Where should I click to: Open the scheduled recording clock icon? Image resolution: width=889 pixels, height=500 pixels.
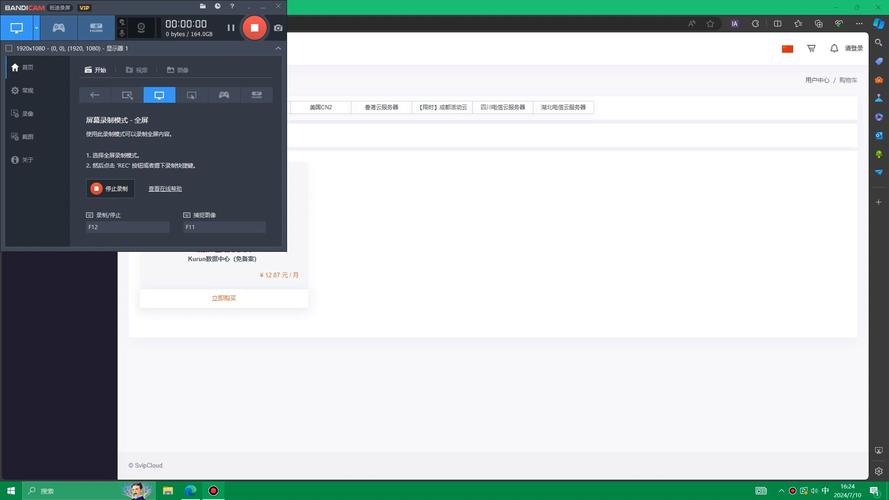[x=218, y=6]
